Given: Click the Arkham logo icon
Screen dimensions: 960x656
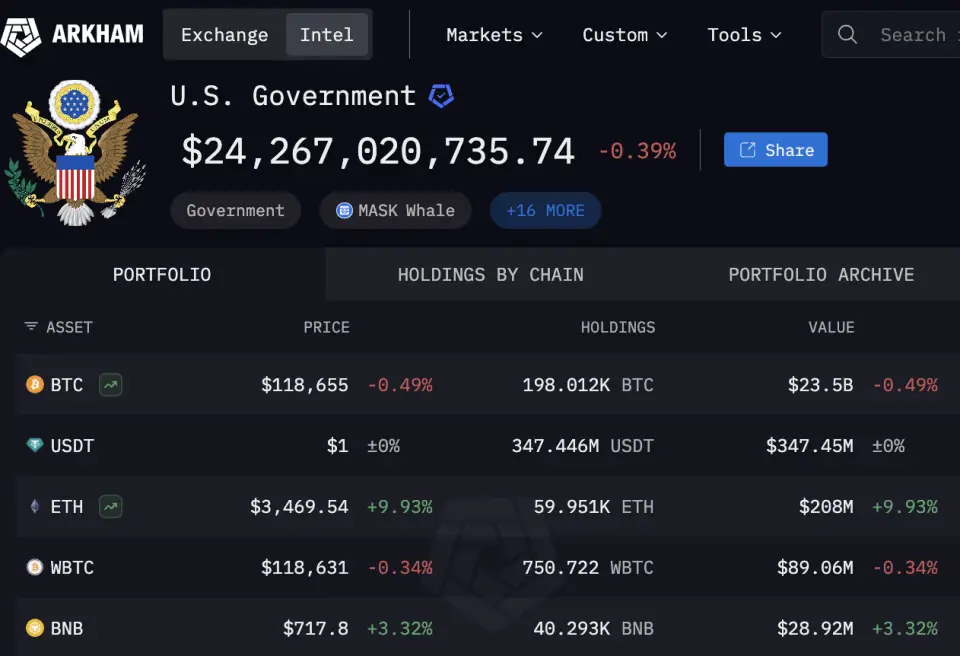Looking at the screenshot, I should [x=20, y=36].
